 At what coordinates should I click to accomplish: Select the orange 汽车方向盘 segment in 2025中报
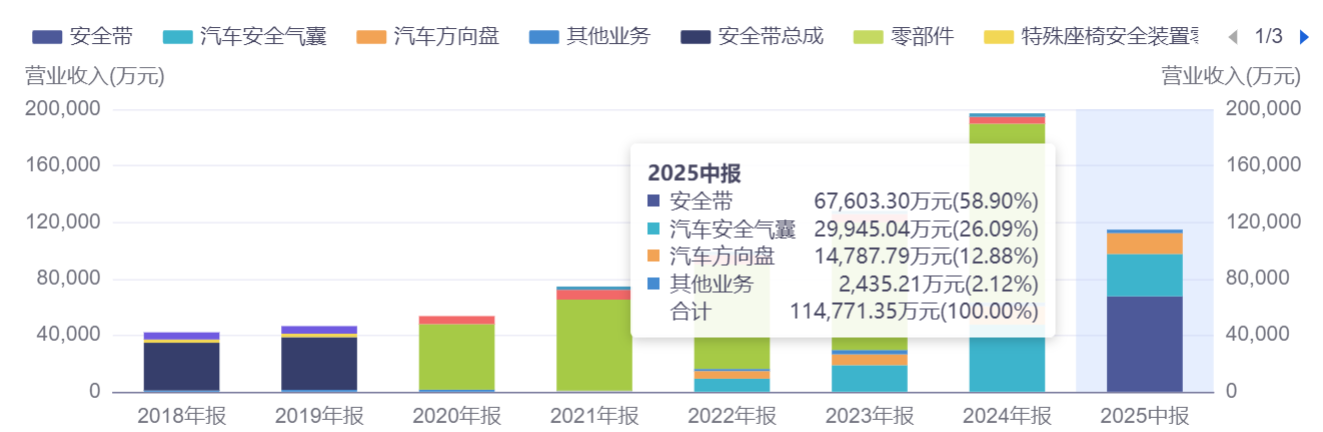tap(1144, 243)
